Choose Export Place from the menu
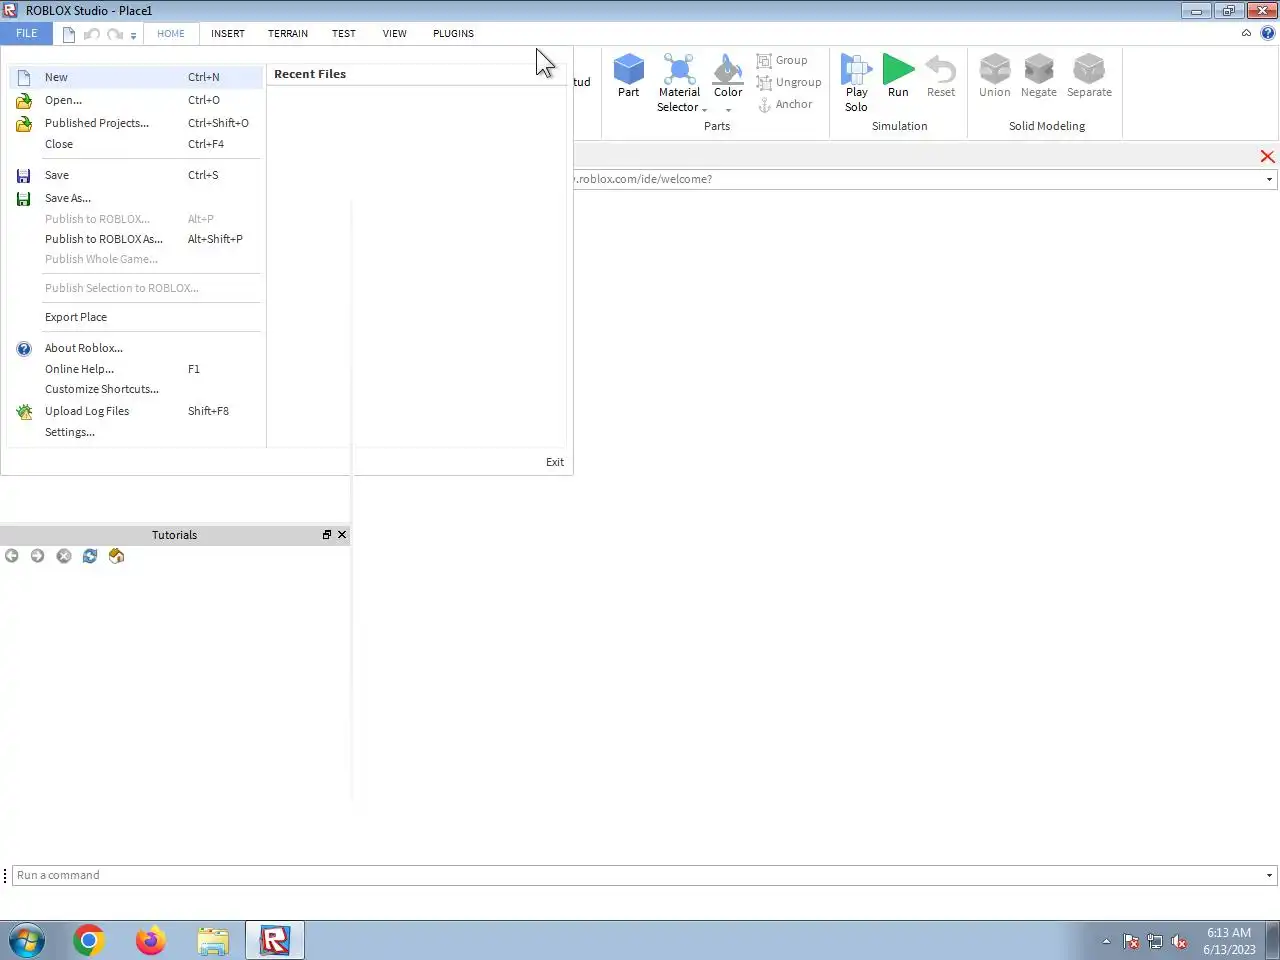 click(135, 317)
